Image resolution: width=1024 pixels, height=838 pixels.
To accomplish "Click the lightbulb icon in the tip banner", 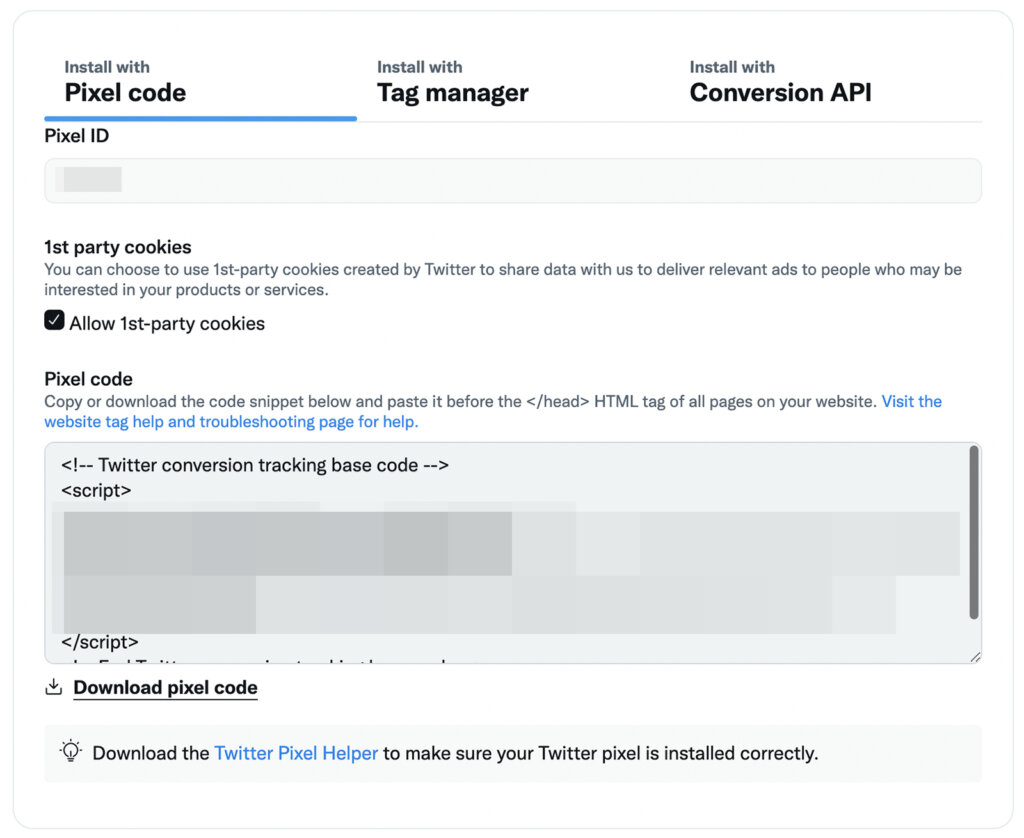I will tap(71, 752).
